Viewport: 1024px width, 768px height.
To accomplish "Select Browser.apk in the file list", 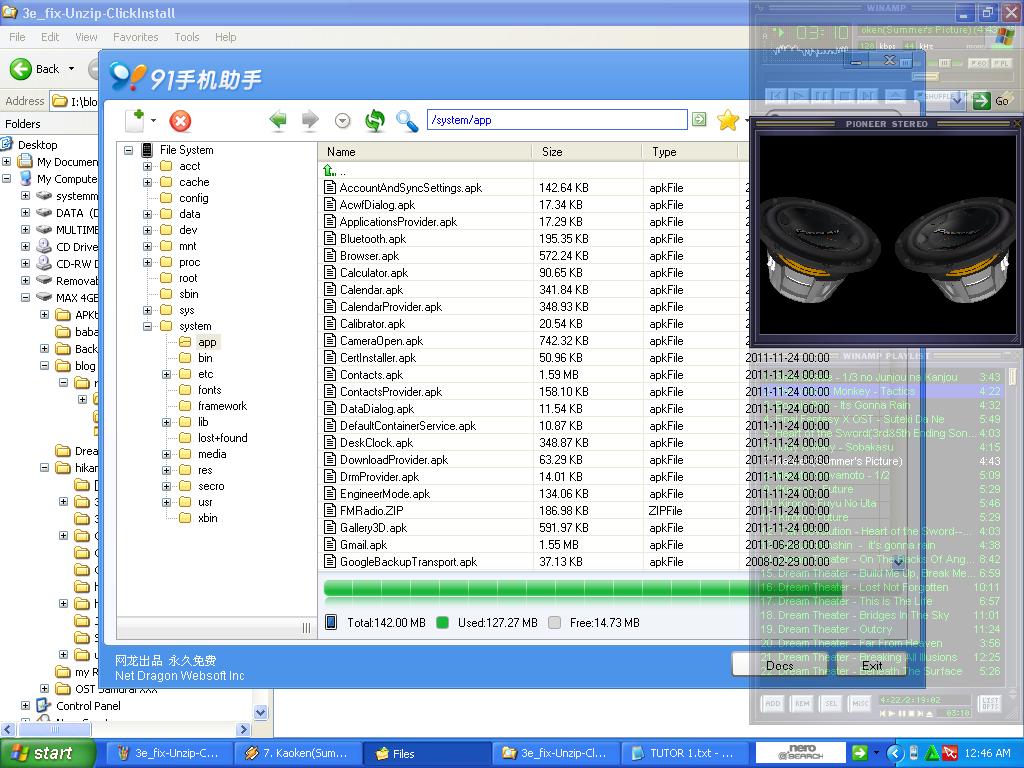I will point(370,256).
